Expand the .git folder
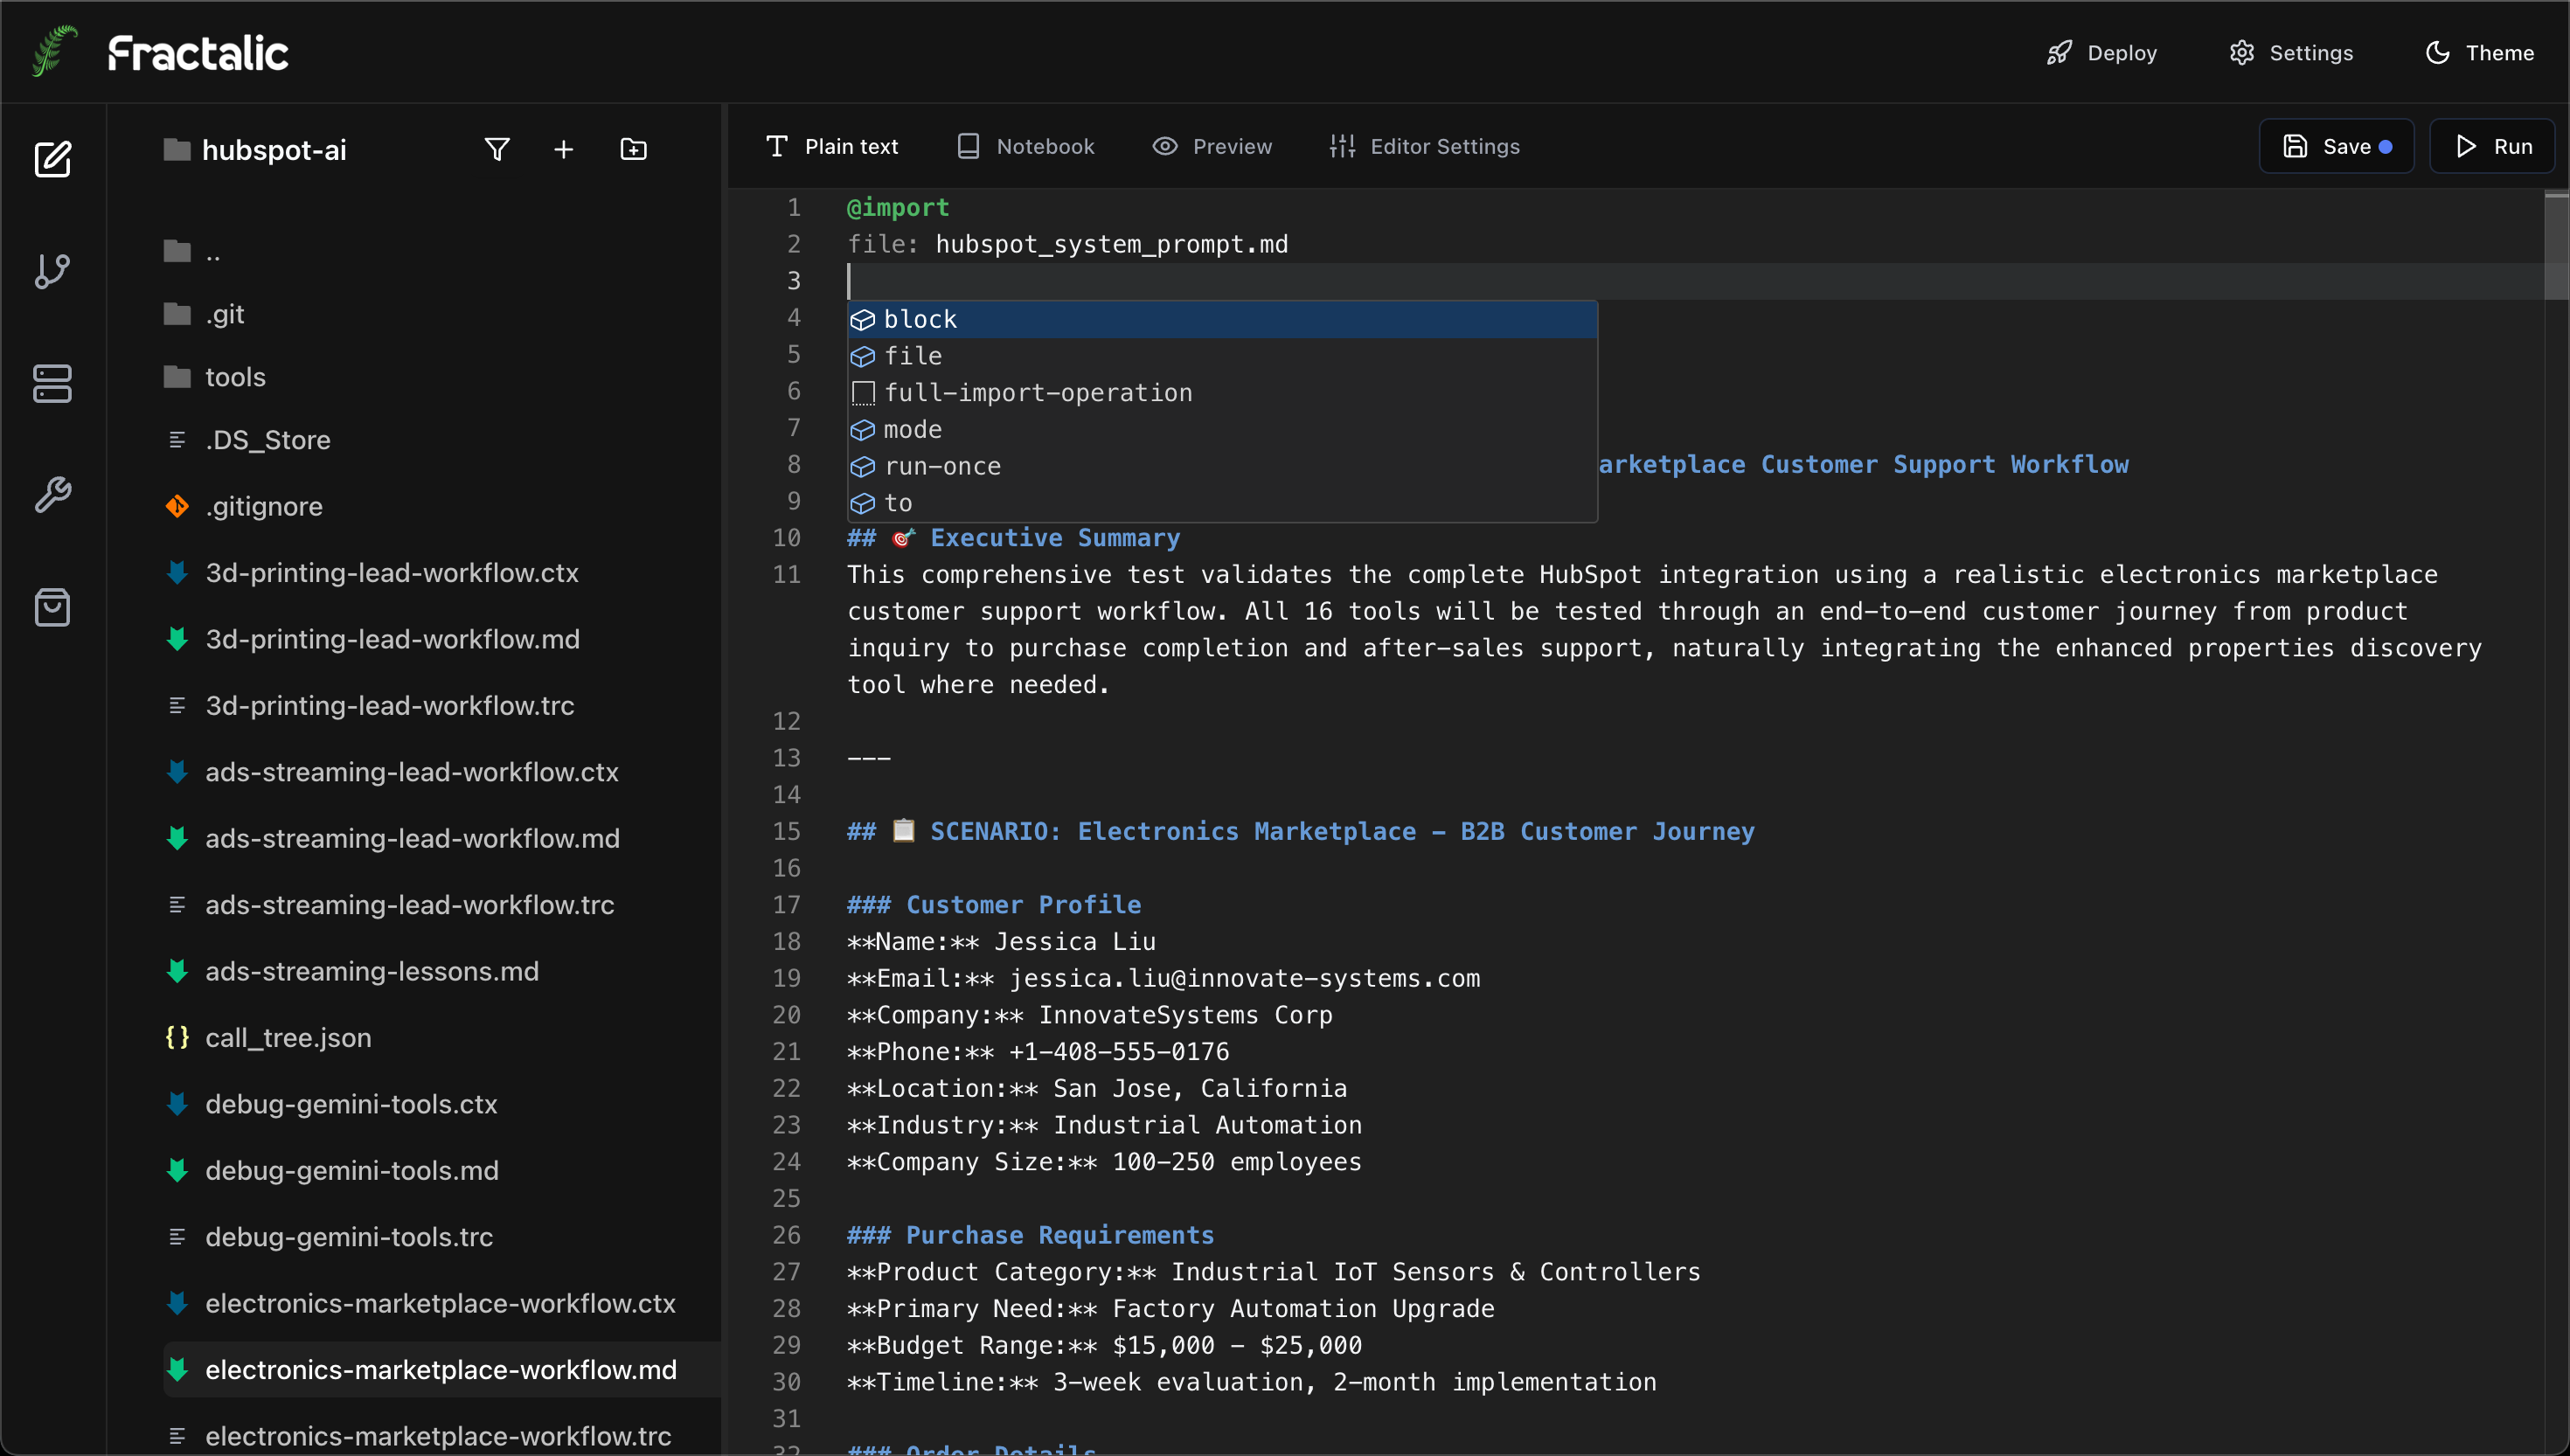Screen dimensions: 2570x1456 (x=204, y=314)
